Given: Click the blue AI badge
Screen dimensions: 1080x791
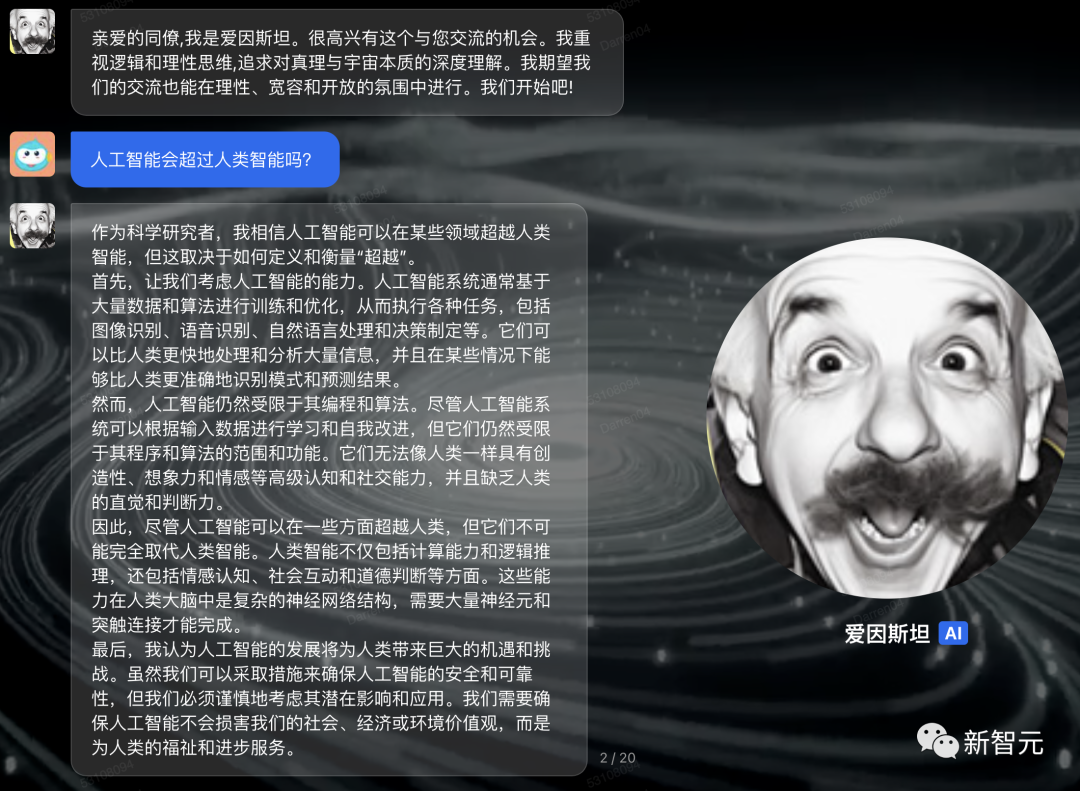Looking at the screenshot, I should (x=953, y=633).
